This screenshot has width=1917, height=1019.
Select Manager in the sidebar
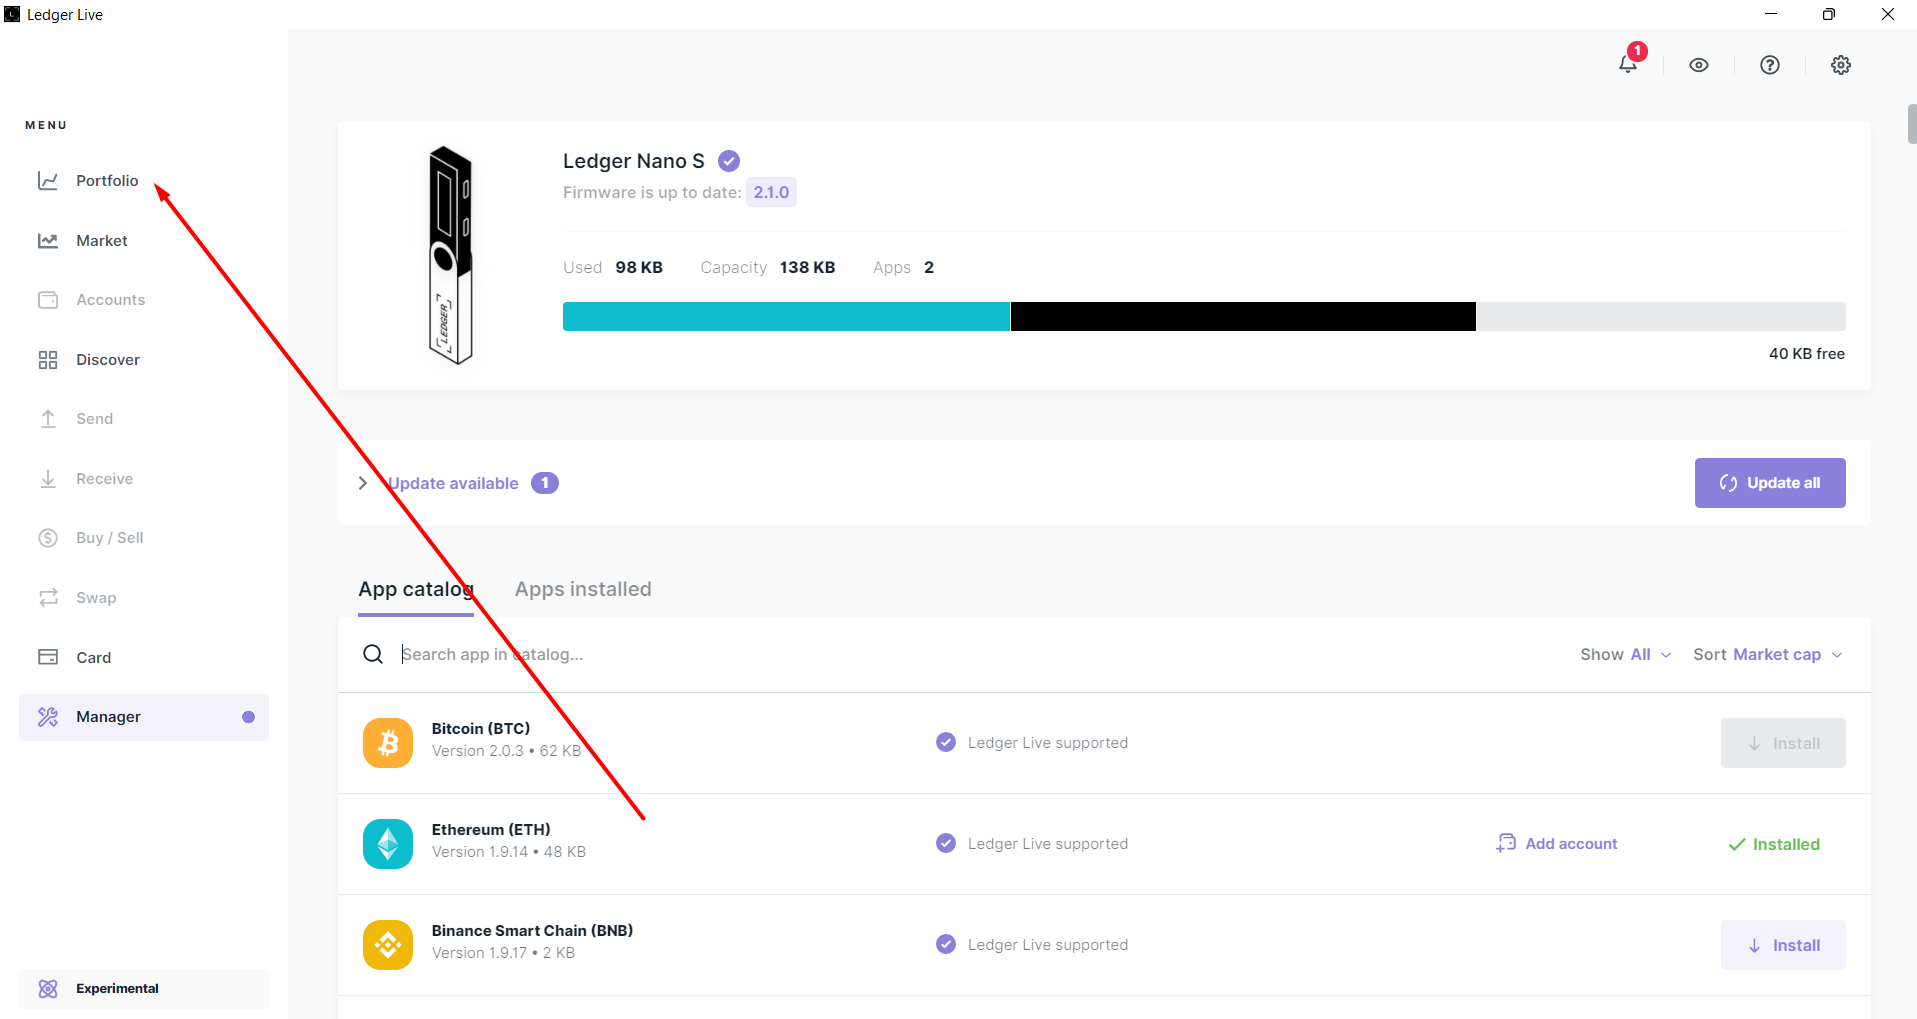tap(144, 717)
